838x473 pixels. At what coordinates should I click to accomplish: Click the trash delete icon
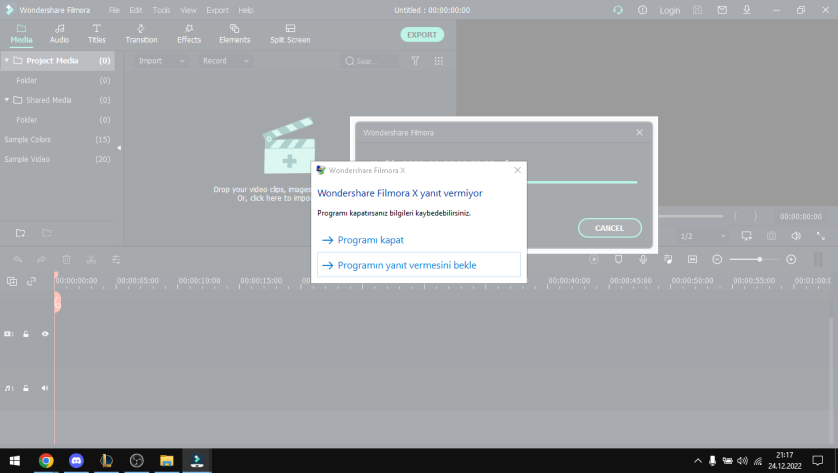[x=66, y=260]
